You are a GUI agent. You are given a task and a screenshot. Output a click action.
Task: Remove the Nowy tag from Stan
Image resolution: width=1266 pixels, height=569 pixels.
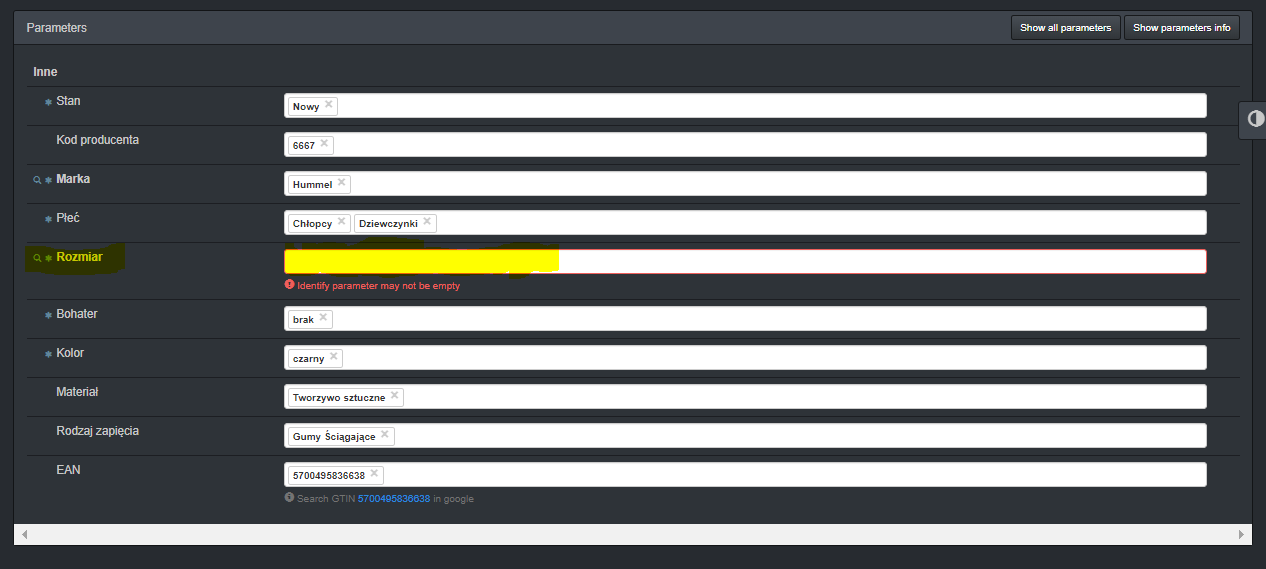coord(329,105)
